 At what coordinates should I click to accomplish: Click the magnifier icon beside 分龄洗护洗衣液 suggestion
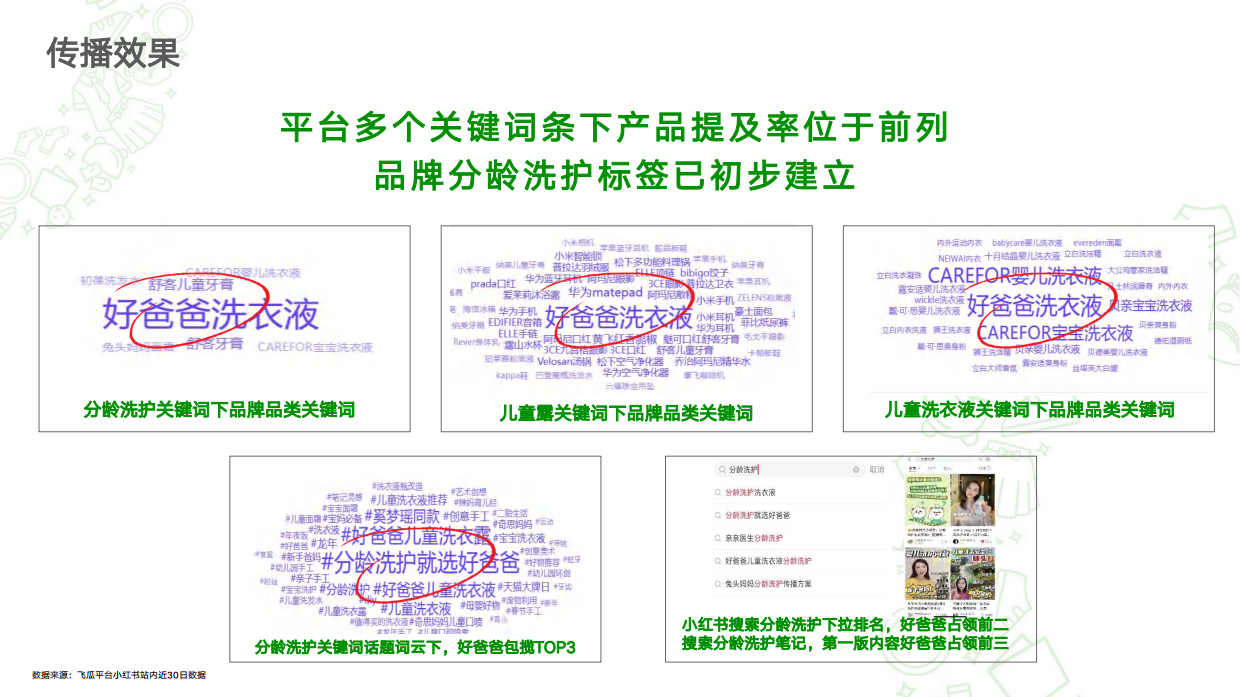[718, 492]
